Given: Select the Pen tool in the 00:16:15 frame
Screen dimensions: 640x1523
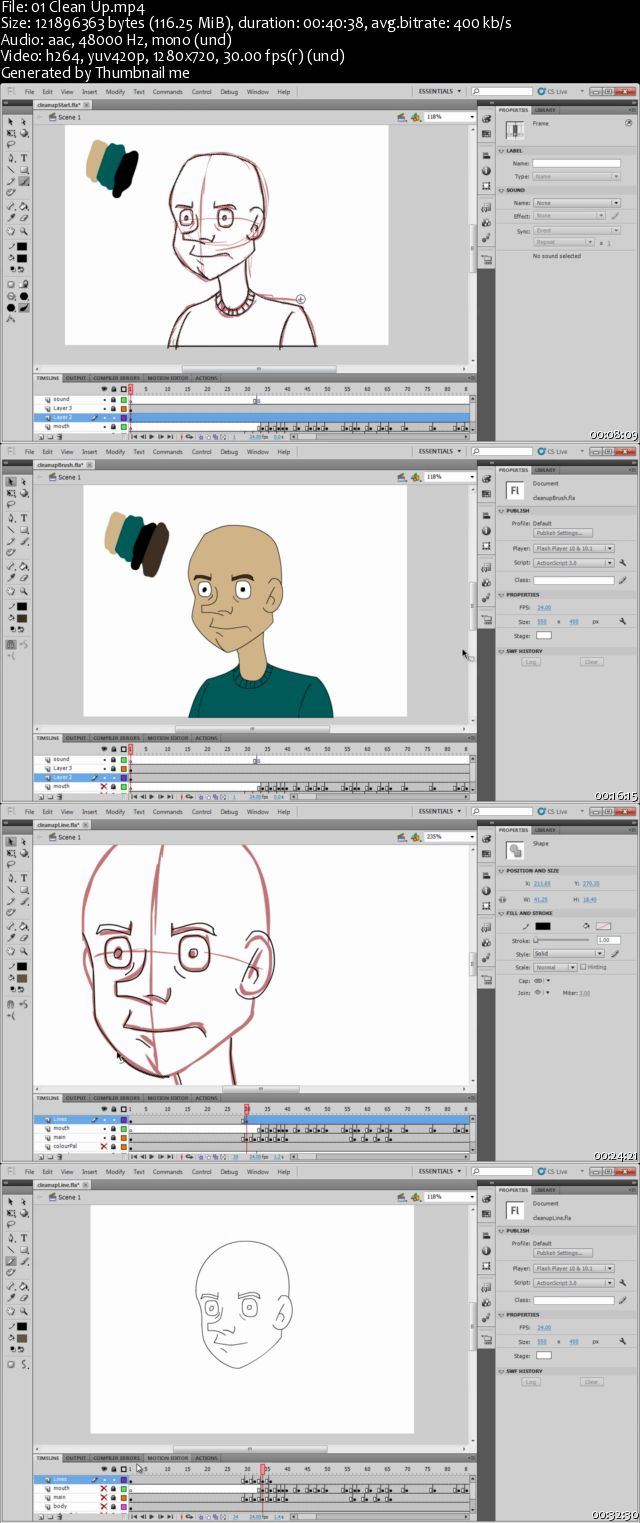Looking at the screenshot, I should tap(11, 518).
